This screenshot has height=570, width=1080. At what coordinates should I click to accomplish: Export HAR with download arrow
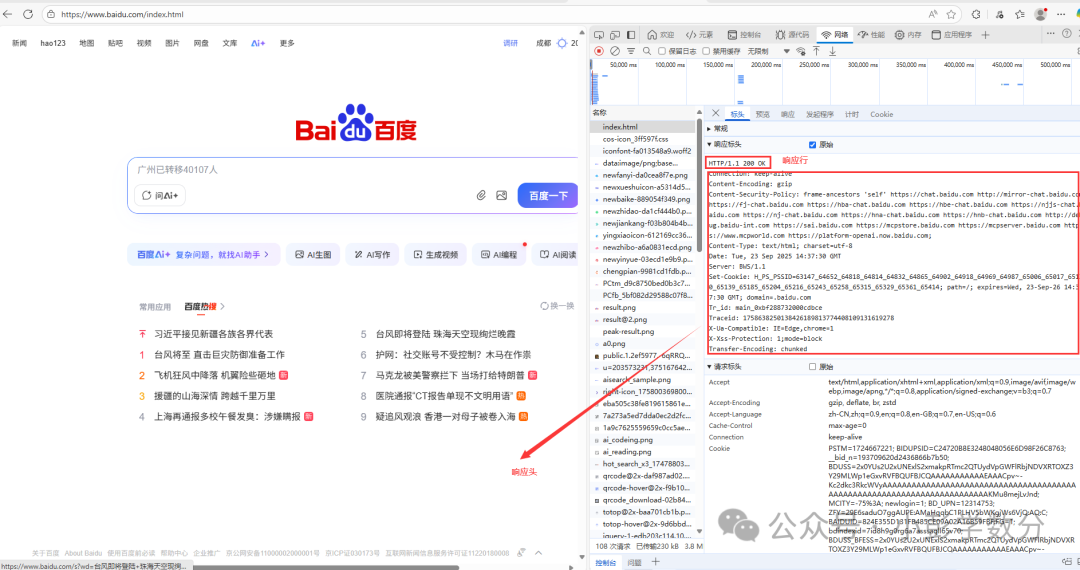click(832, 51)
